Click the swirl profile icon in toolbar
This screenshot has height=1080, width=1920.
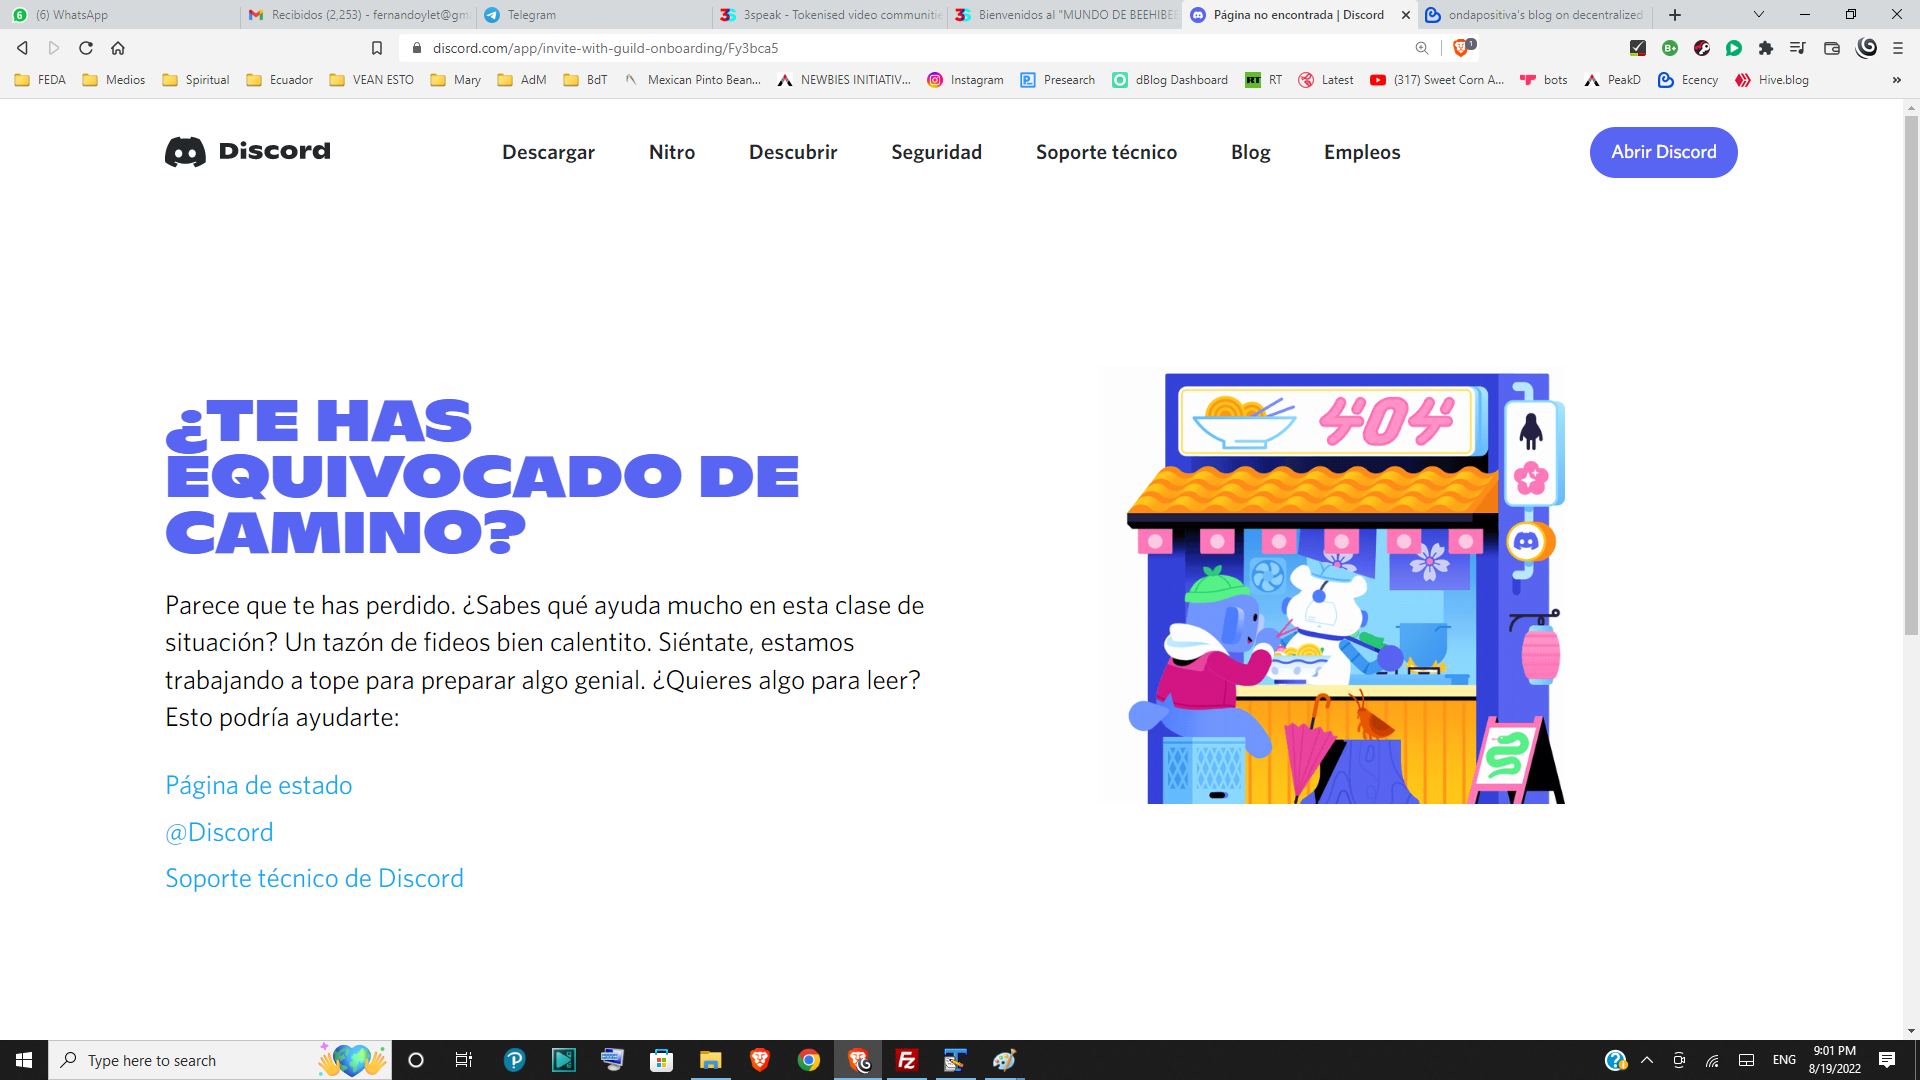(x=1865, y=48)
